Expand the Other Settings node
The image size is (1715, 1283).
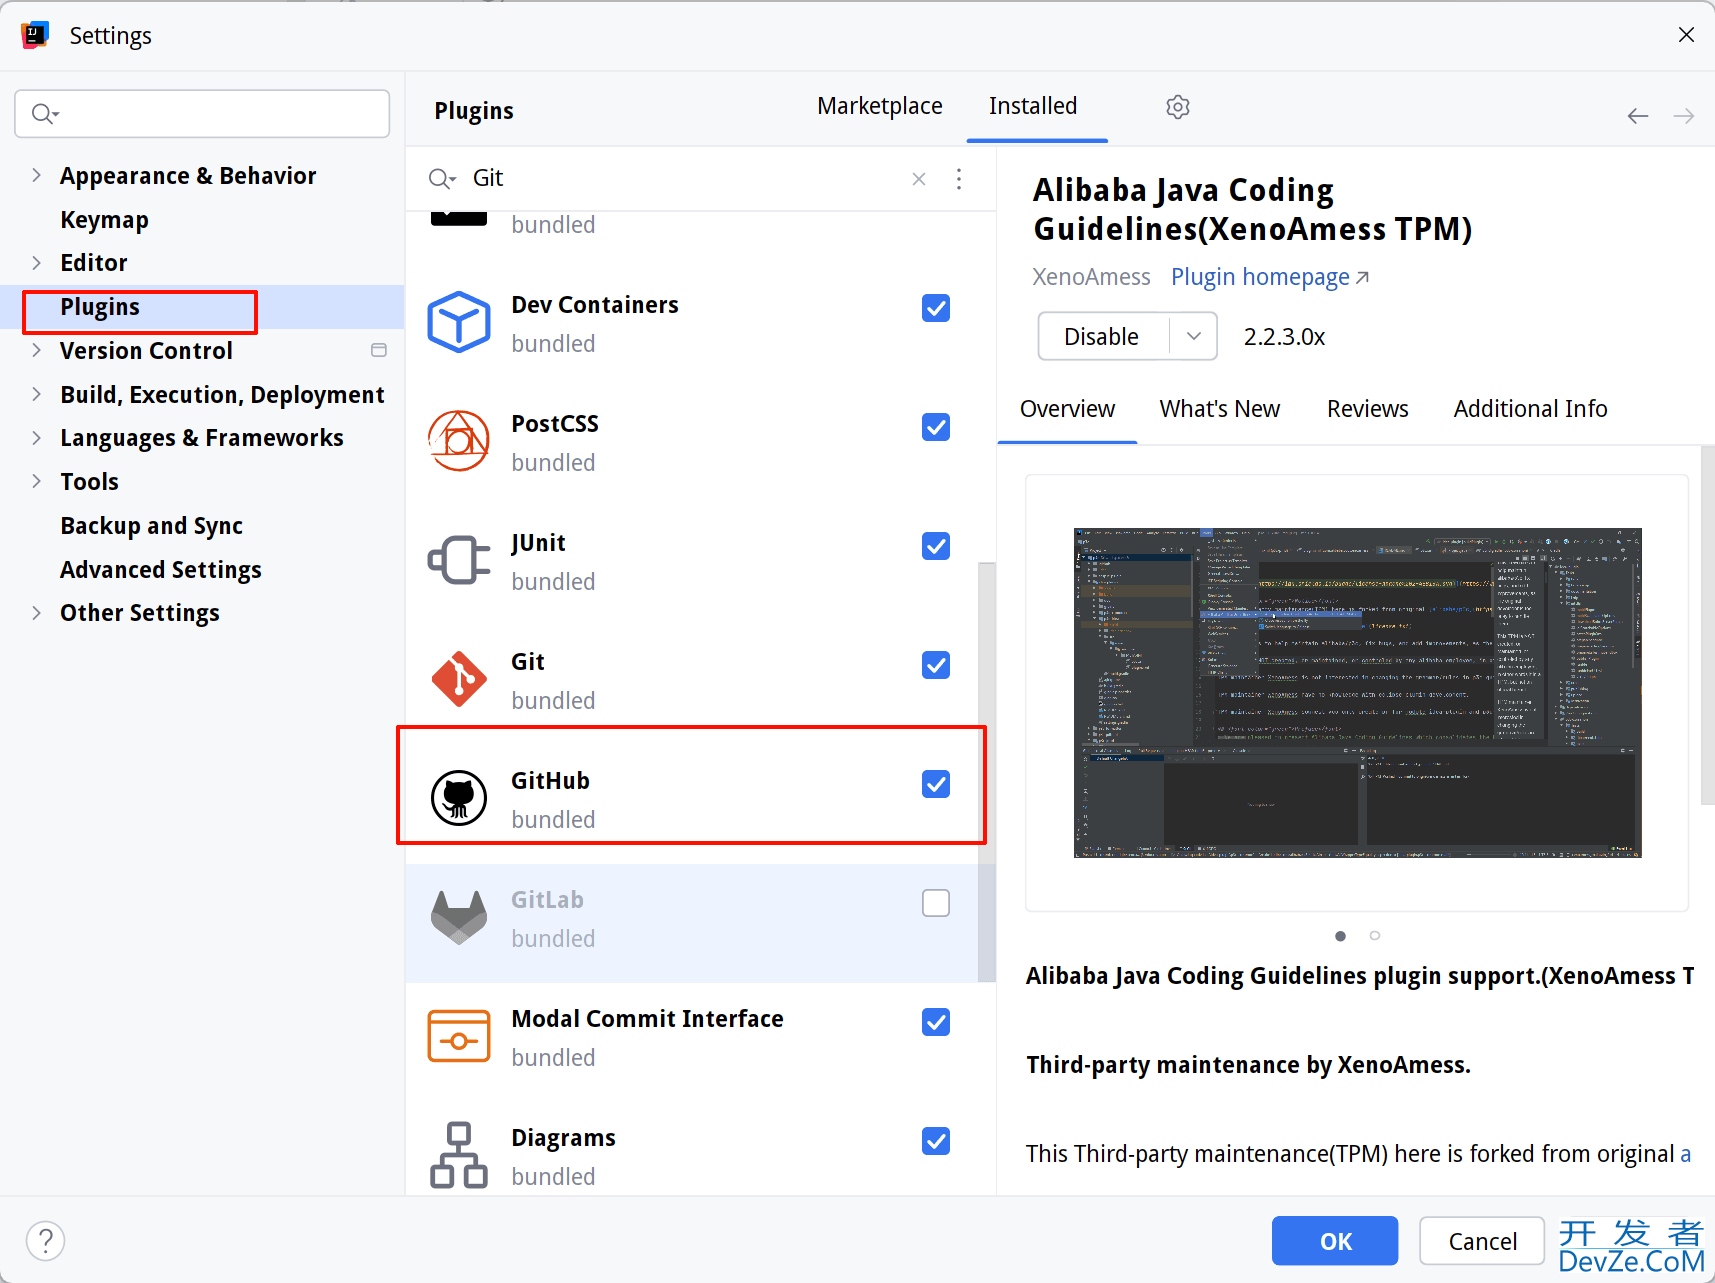pyautogui.click(x=37, y=613)
